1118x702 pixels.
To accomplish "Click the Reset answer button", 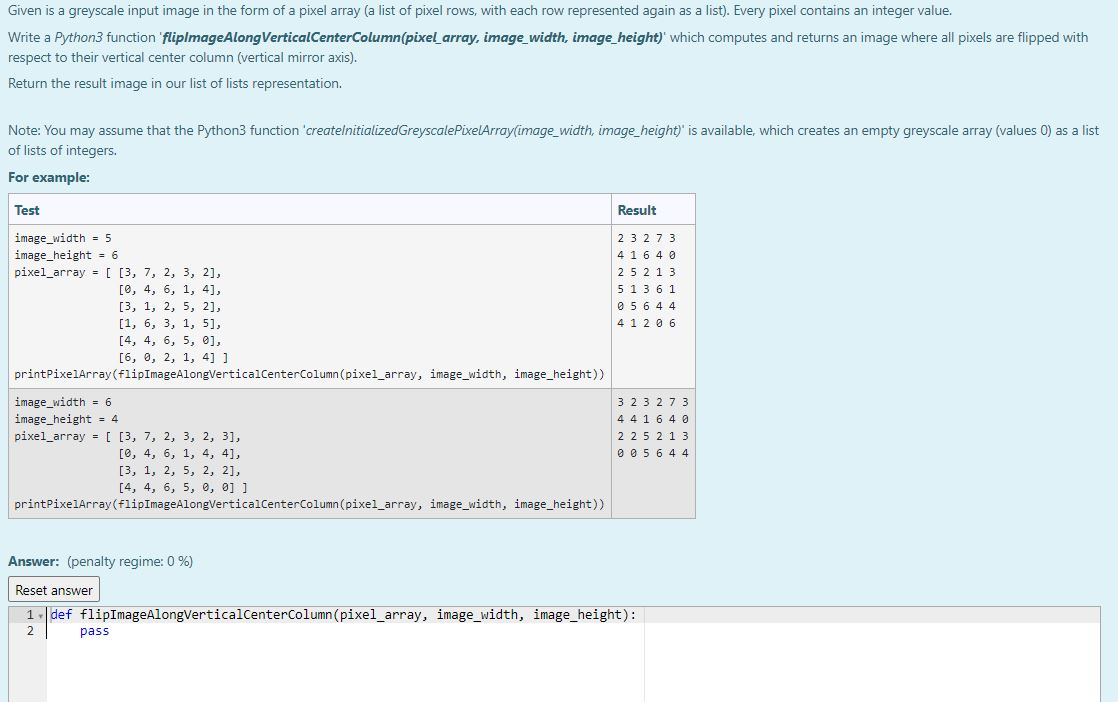I will coord(53,589).
